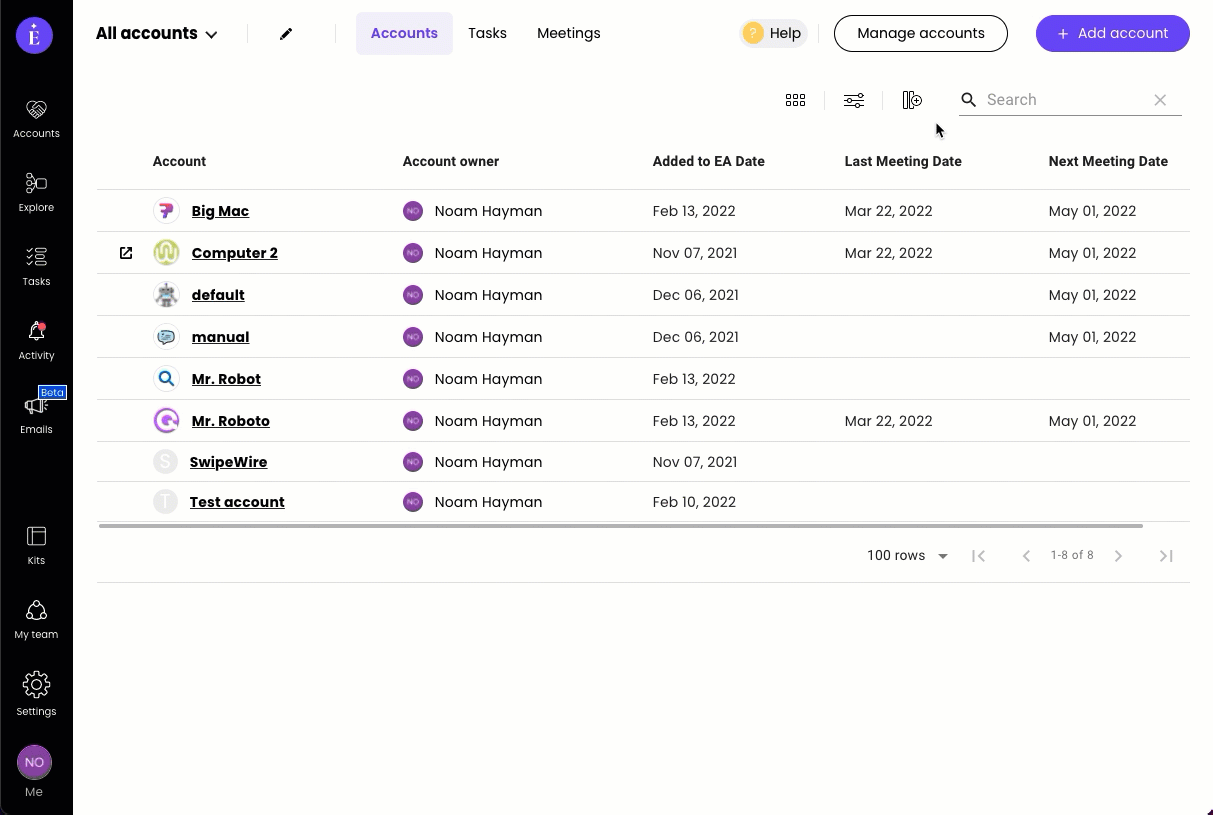
Task: Switch to the Tasks tab
Action: [487, 33]
